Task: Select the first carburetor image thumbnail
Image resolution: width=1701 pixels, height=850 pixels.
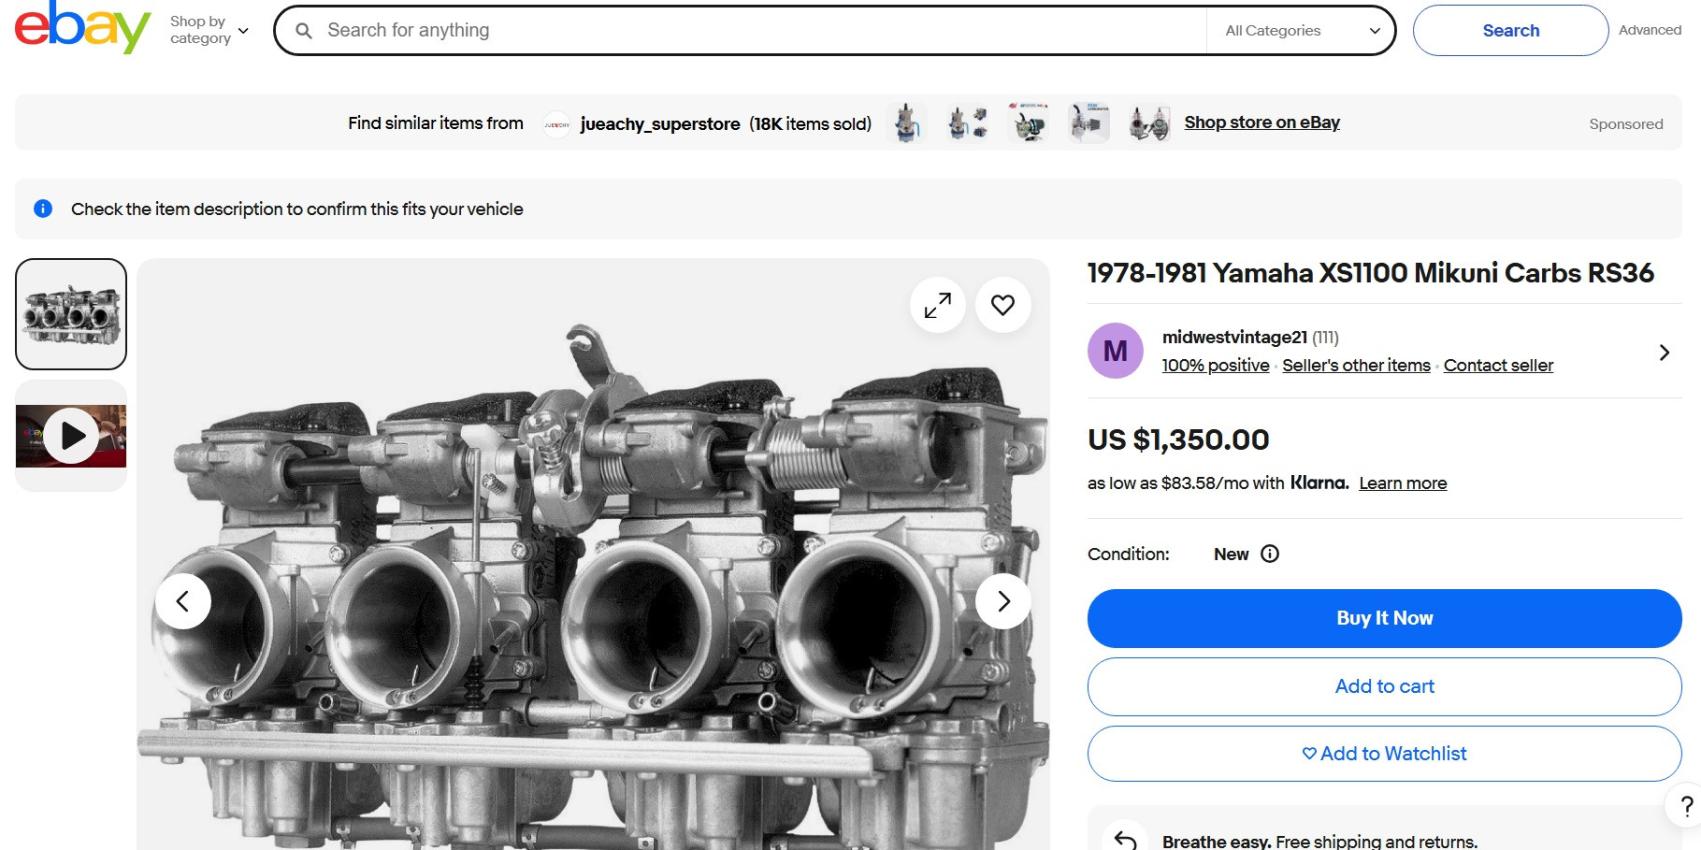Action: tap(71, 314)
